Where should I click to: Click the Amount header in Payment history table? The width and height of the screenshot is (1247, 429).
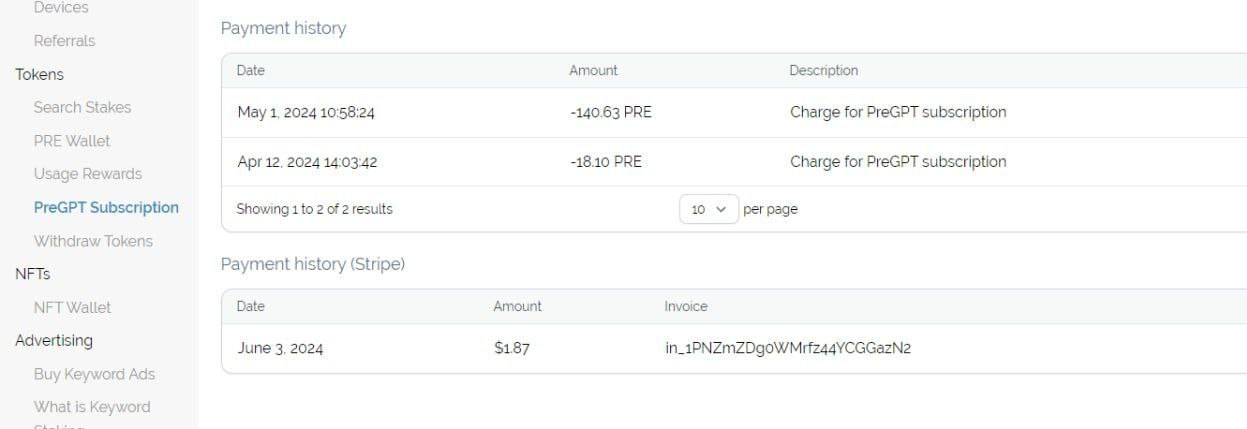(x=593, y=71)
